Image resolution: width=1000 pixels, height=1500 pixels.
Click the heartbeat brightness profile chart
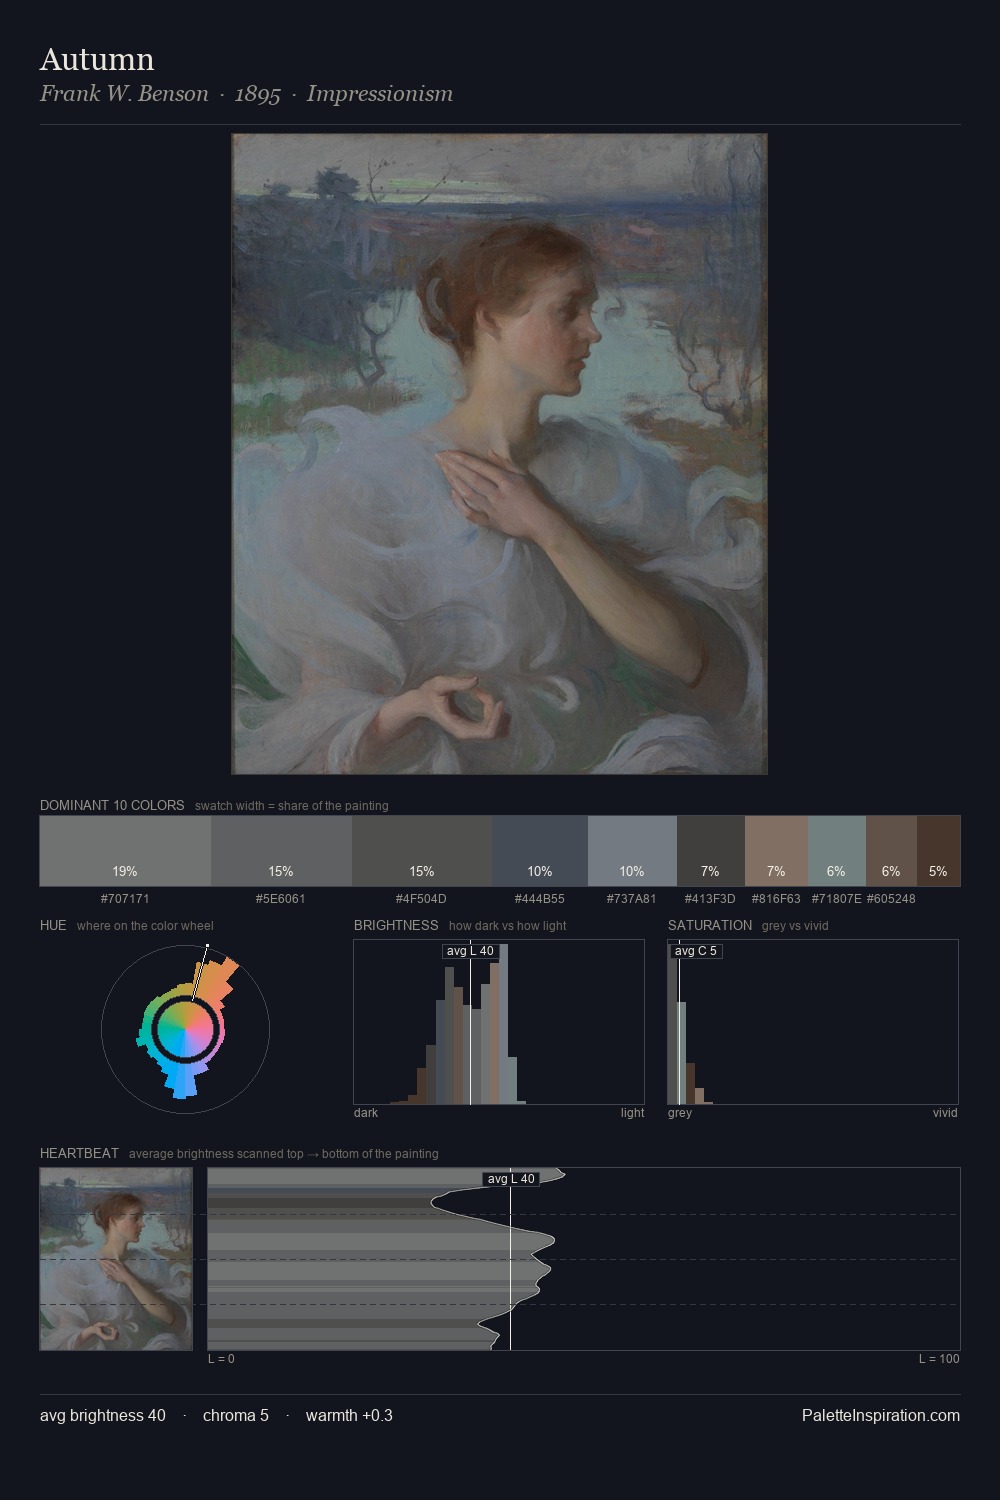pos(584,1259)
